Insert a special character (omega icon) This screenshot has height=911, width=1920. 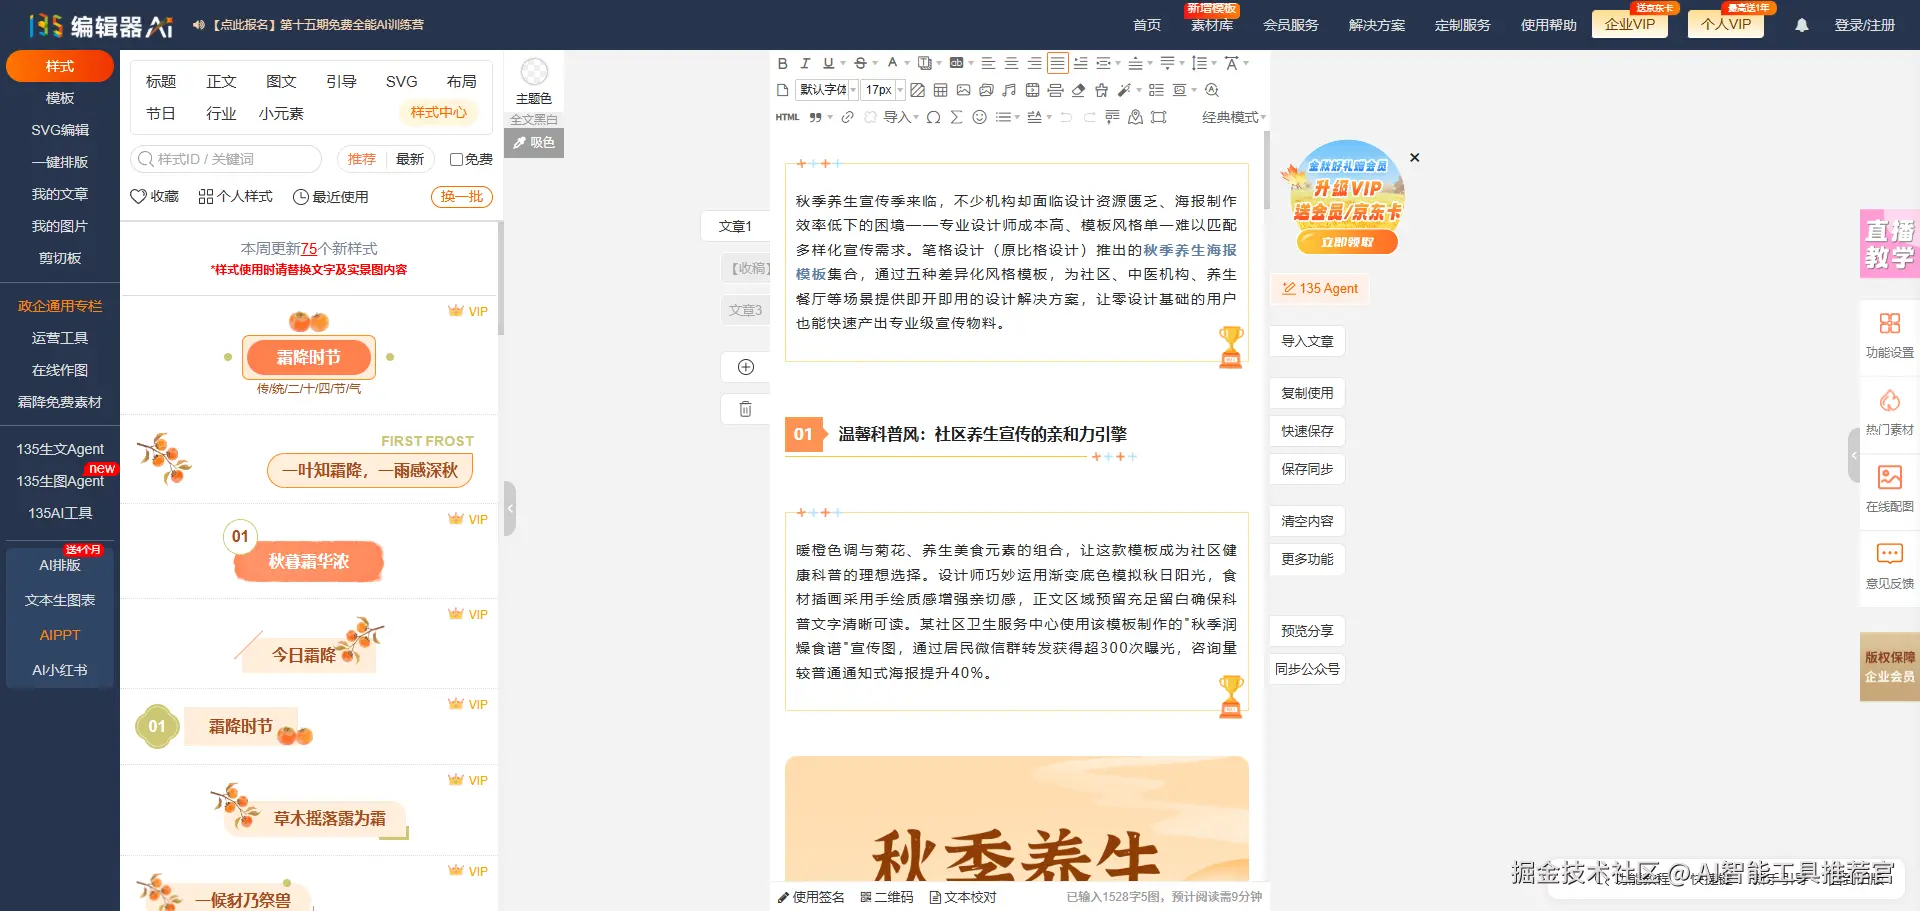click(x=933, y=117)
